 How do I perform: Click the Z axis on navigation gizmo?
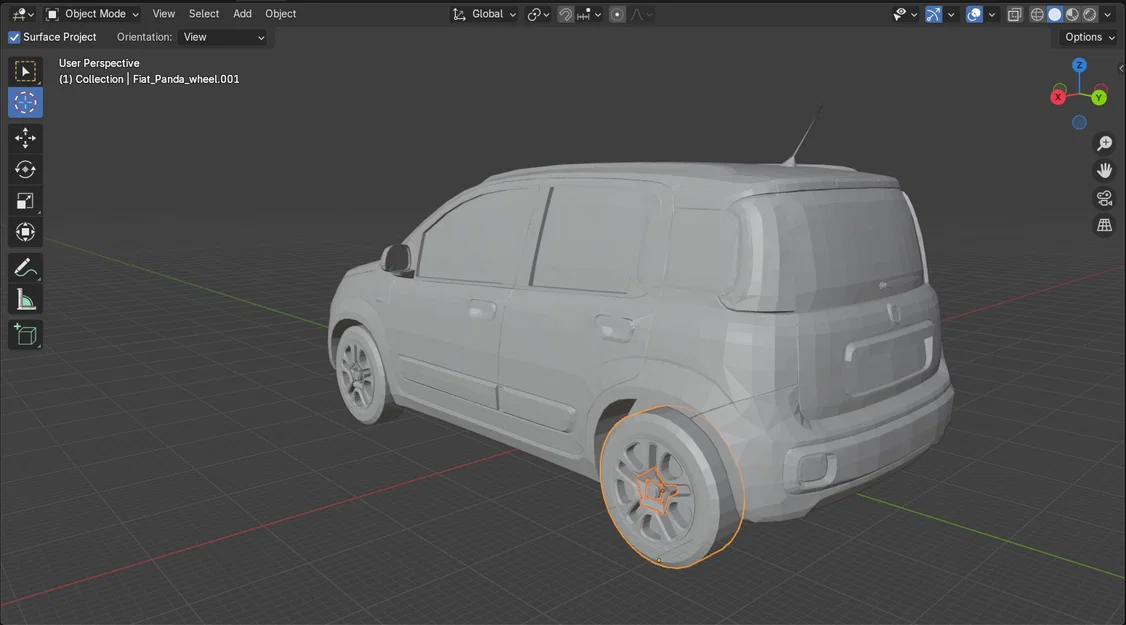point(1078,64)
